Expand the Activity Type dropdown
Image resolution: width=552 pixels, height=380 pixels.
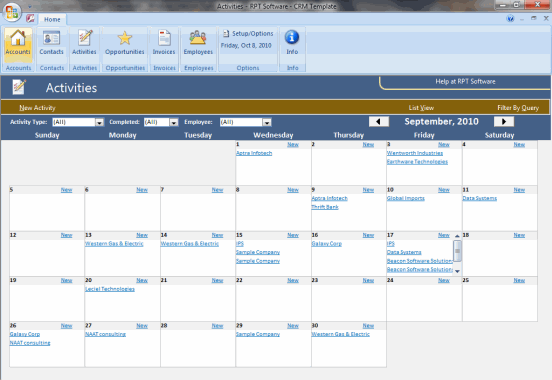tap(100, 122)
